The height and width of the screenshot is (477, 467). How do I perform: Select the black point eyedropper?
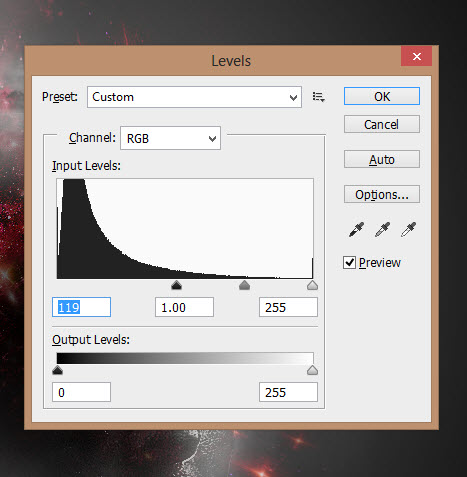(x=356, y=230)
